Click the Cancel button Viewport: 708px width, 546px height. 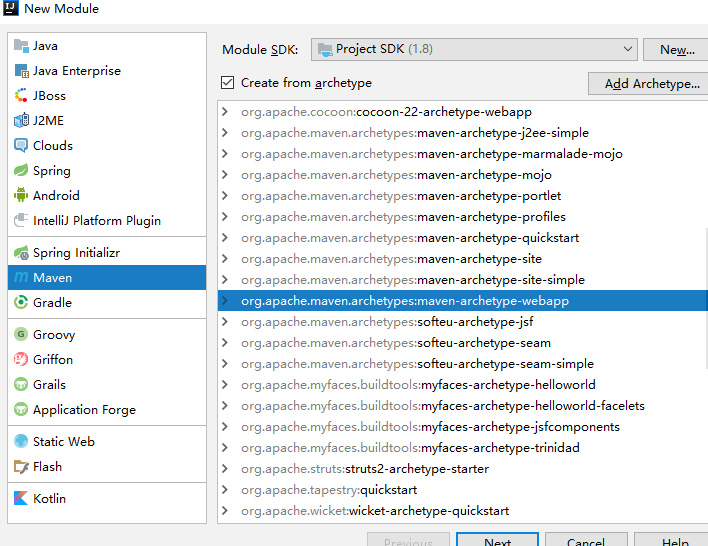[x=586, y=540]
